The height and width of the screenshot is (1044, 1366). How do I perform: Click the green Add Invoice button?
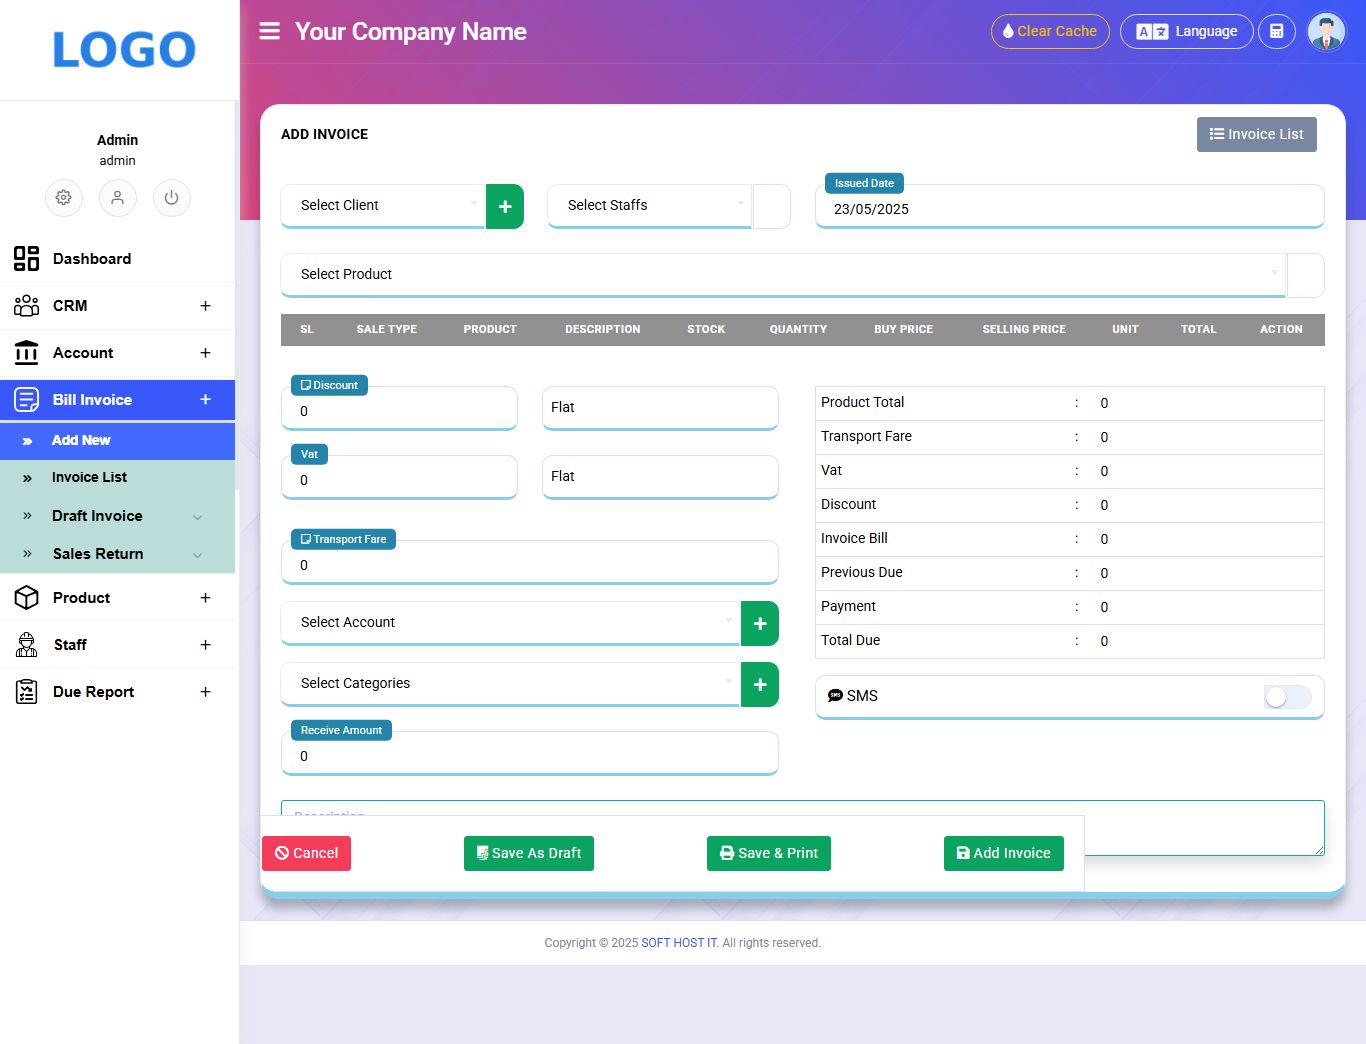click(1004, 853)
